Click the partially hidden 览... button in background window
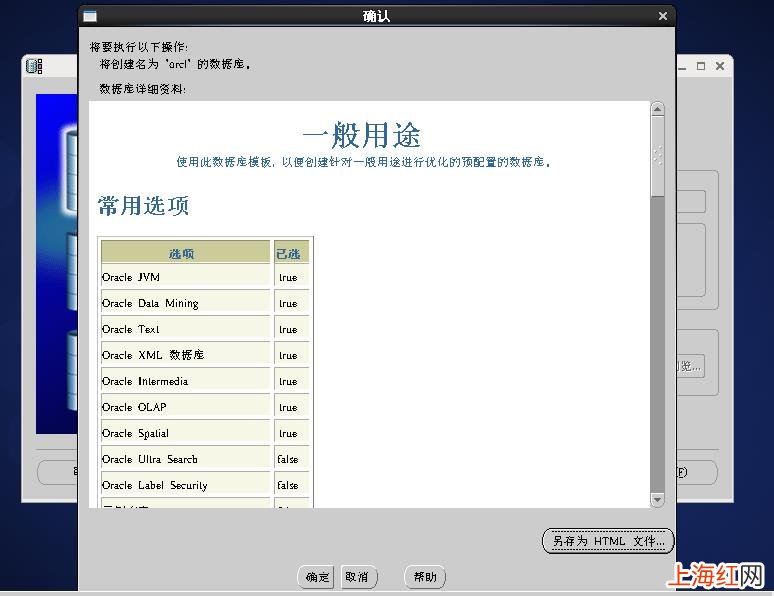 coord(690,366)
